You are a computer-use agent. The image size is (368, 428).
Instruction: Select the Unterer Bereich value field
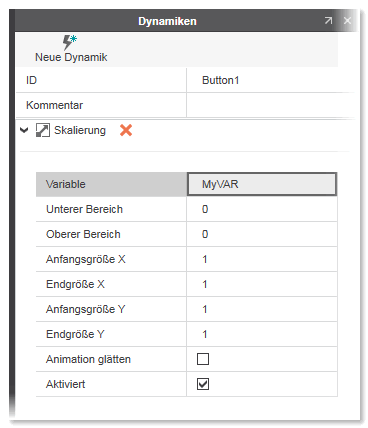click(x=262, y=209)
